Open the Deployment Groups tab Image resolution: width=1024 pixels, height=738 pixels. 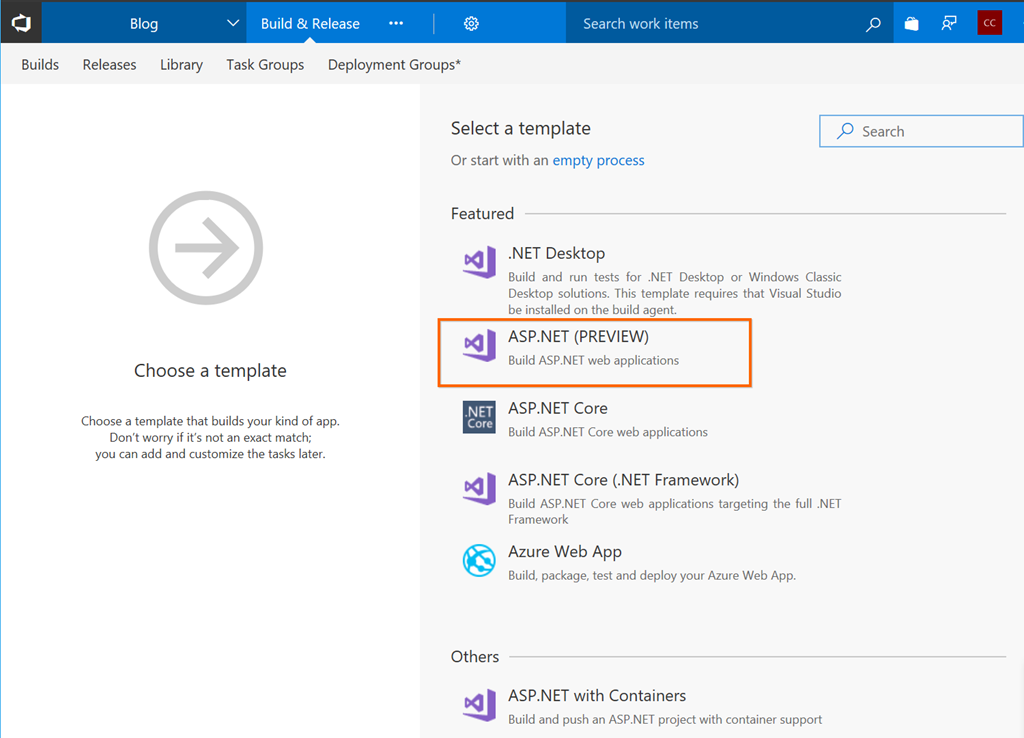pyautogui.click(x=394, y=65)
